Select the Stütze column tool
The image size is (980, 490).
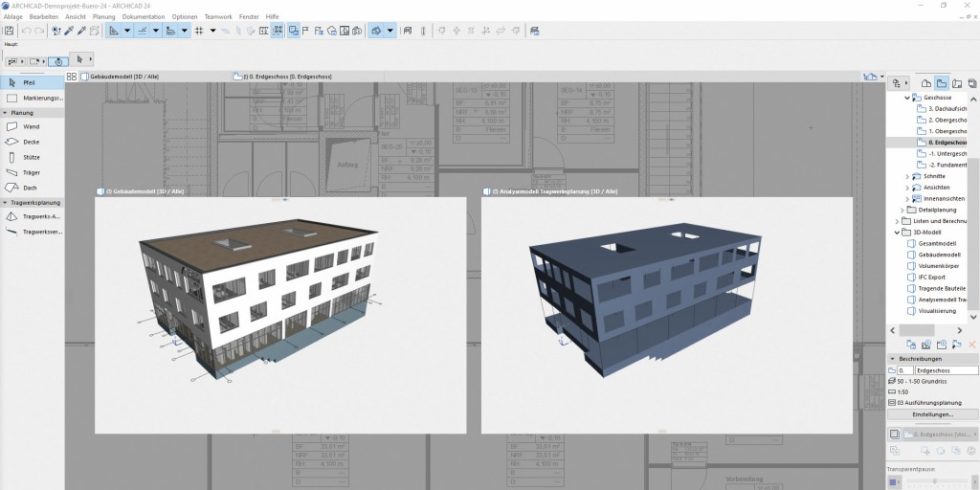point(30,157)
